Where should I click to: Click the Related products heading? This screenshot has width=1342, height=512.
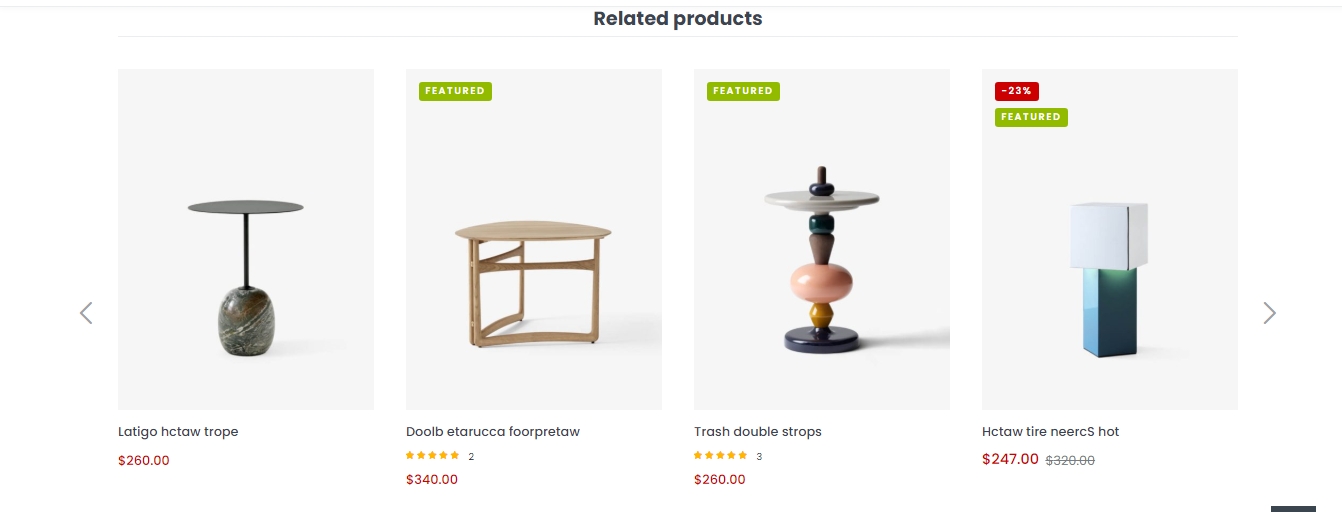pos(678,18)
